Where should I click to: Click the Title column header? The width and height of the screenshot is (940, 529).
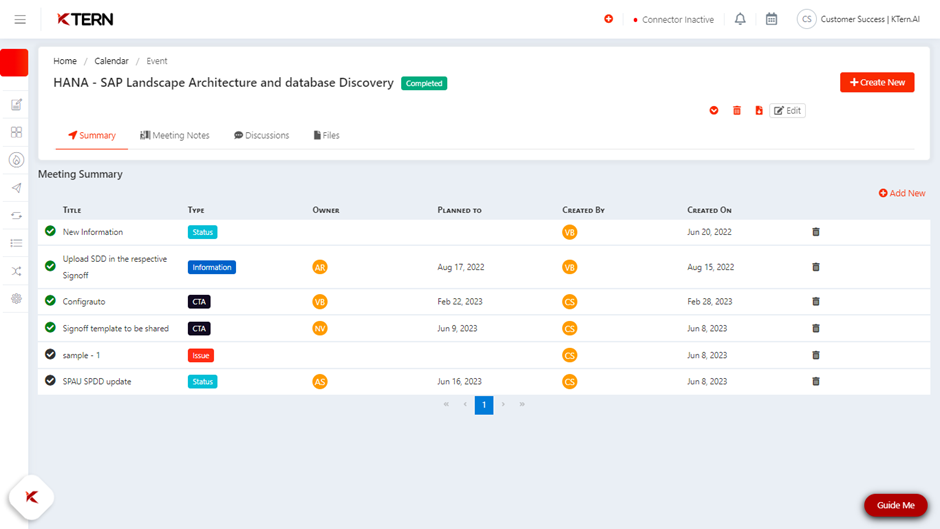point(72,210)
